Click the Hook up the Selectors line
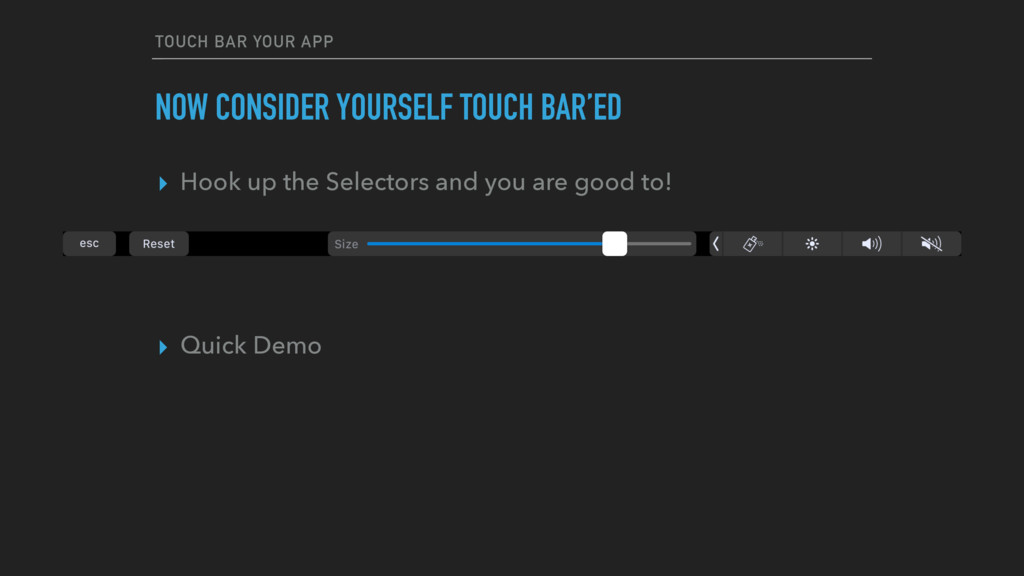1024x576 pixels. point(426,182)
